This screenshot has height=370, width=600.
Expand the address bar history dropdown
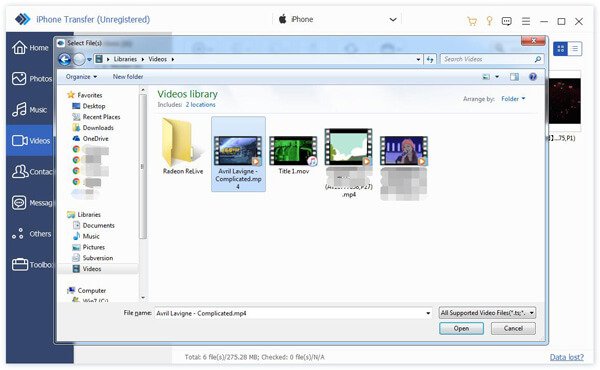pos(418,59)
